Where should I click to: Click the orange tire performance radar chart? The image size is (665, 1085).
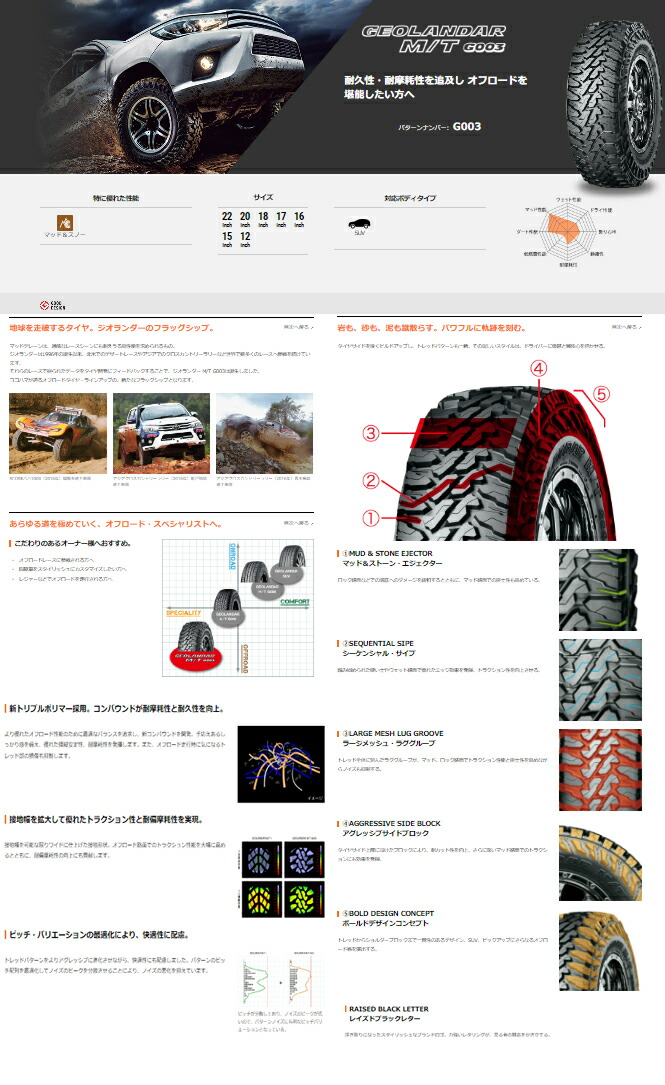point(567,231)
